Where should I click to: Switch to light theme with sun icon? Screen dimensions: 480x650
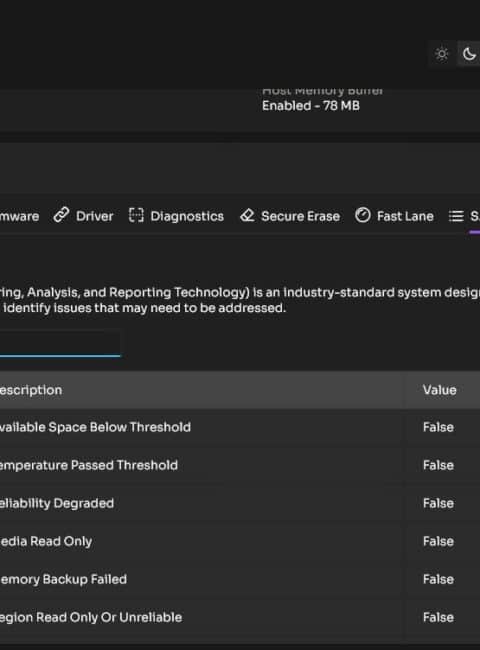point(442,53)
